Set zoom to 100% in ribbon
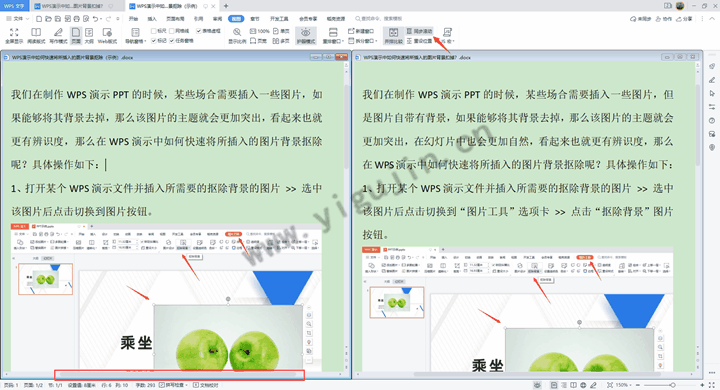Screen dimensions: 720x390 (259, 31)
